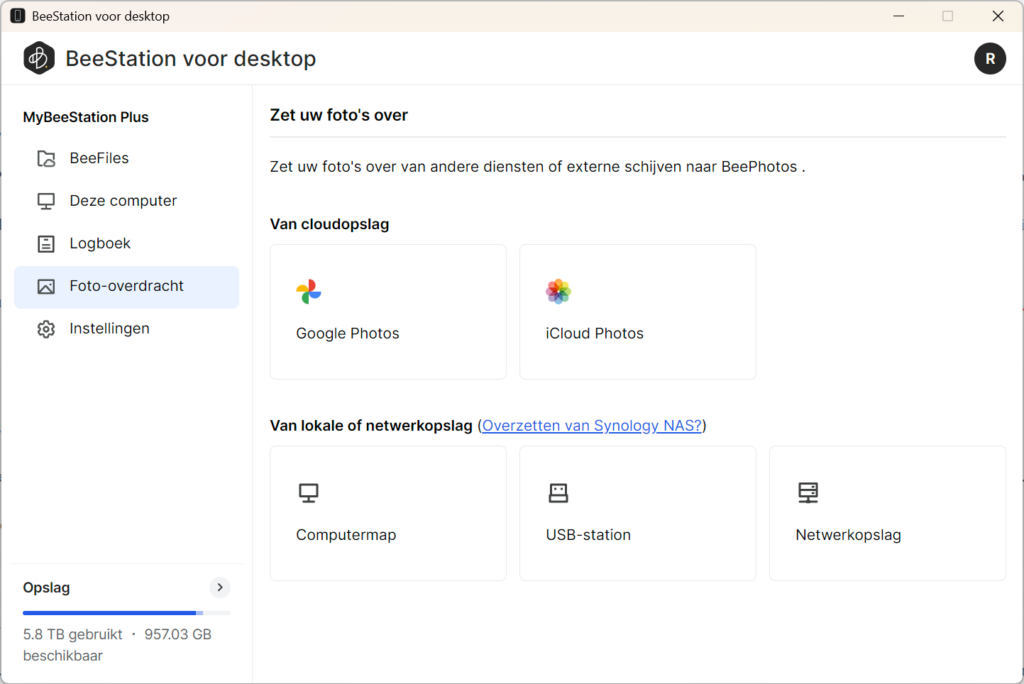Open the user profile avatar R
The width and height of the screenshot is (1024, 684).
[989, 59]
